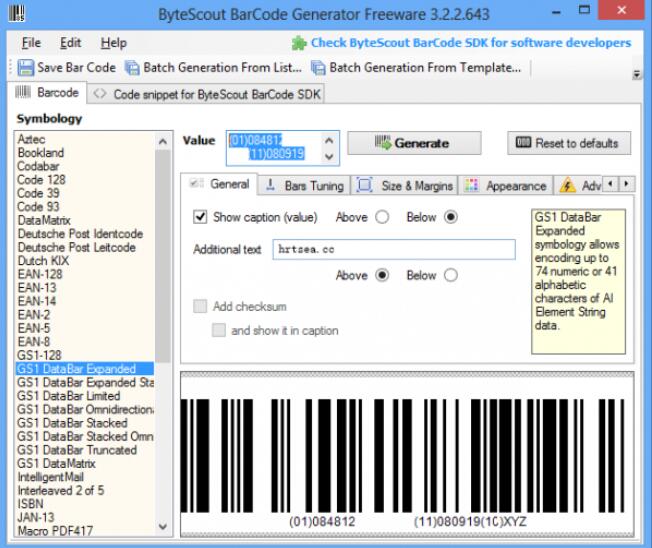Open the Appearance tab
The width and height of the screenshot is (652, 548).
(x=506, y=185)
